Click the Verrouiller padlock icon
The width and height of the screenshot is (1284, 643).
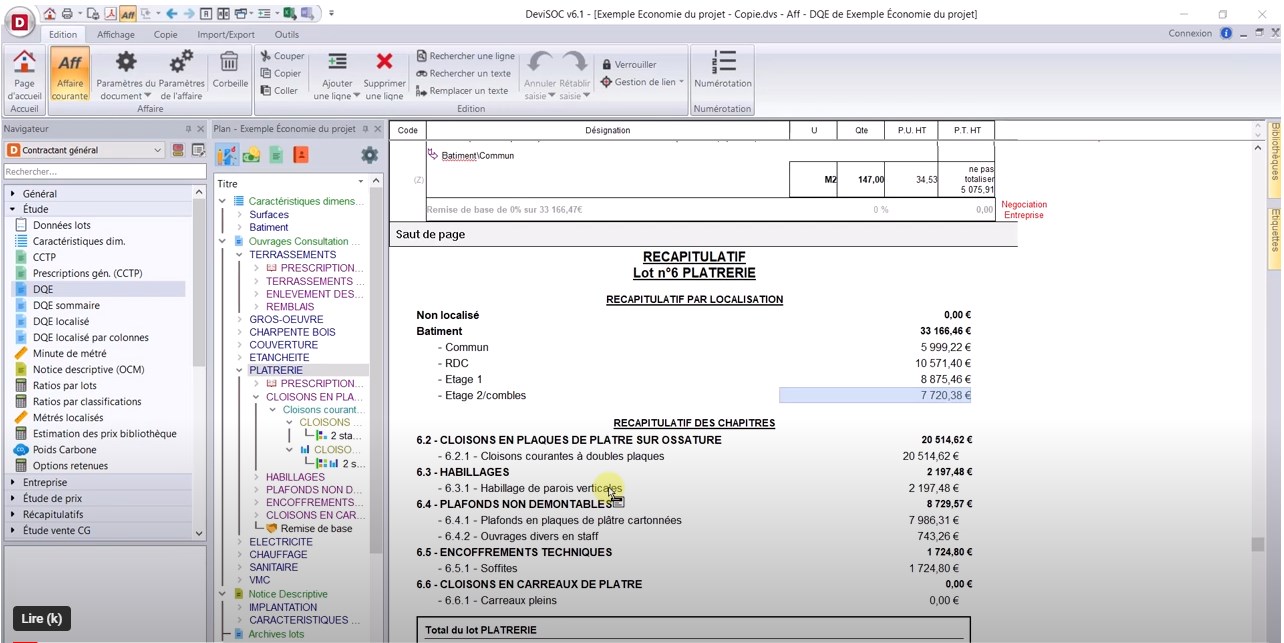pos(606,65)
